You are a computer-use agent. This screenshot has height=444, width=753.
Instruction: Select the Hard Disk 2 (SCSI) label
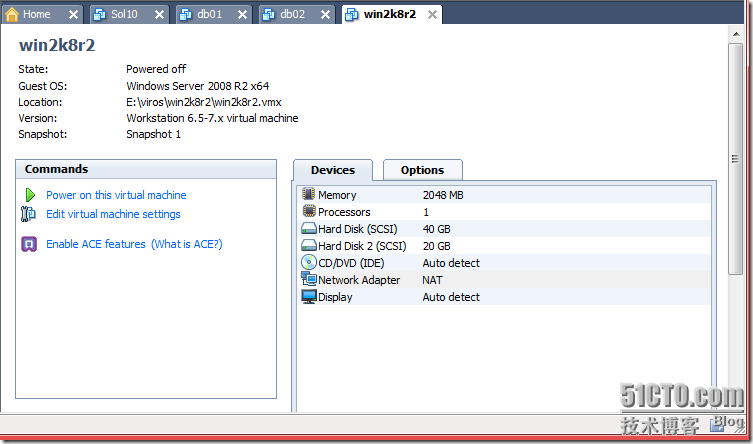pyautogui.click(x=362, y=246)
